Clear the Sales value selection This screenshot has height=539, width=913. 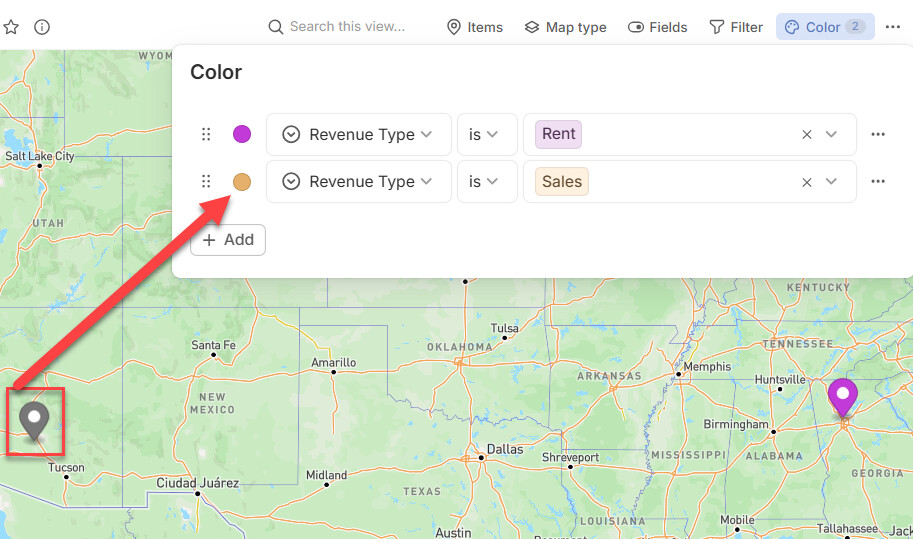point(806,182)
